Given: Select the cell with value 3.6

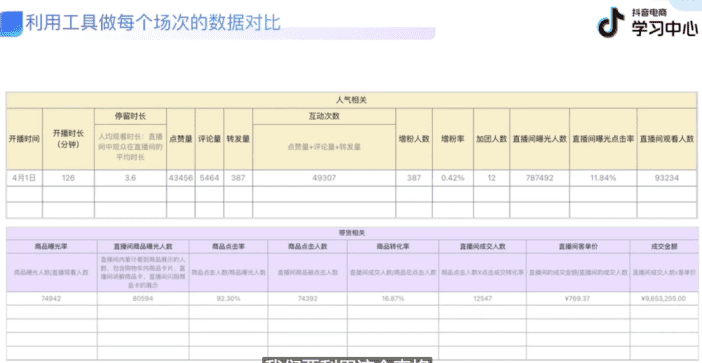Looking at the screenshot, I should (130, 178).
